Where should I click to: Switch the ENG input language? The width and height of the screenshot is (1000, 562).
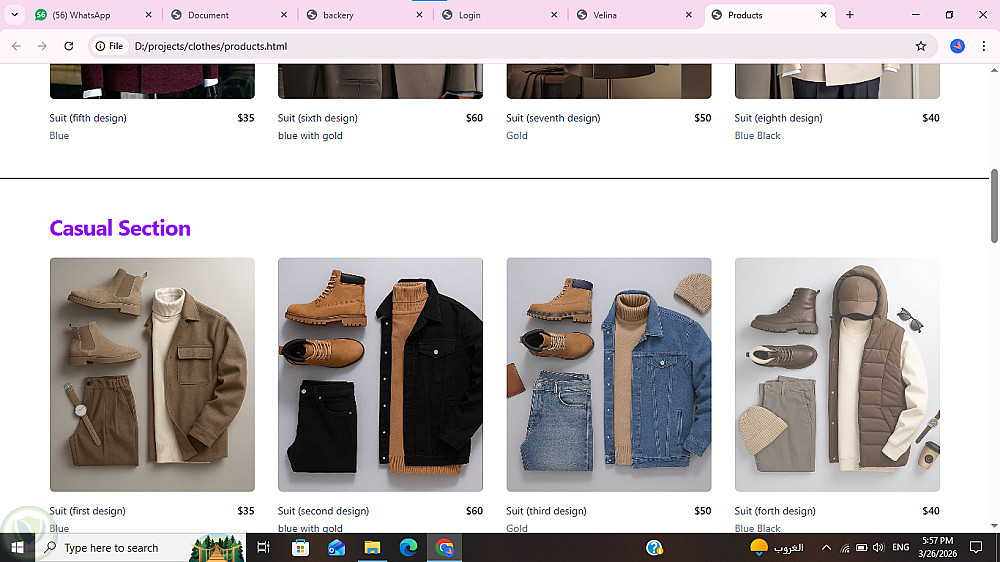[x=901, y=547]
